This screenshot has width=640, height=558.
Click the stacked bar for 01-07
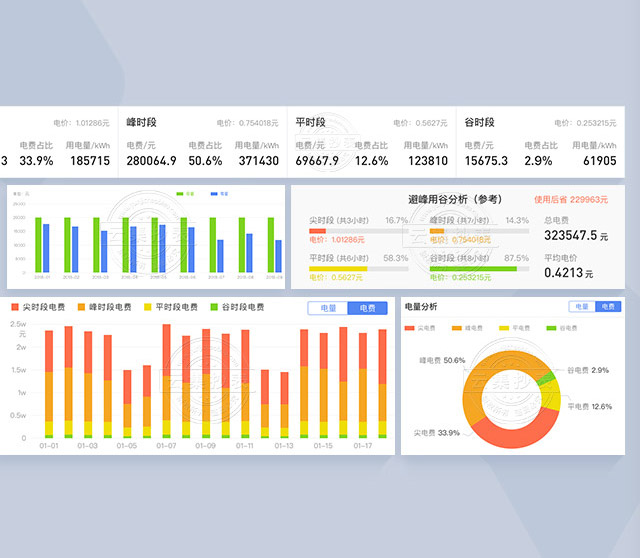point(166,380)
